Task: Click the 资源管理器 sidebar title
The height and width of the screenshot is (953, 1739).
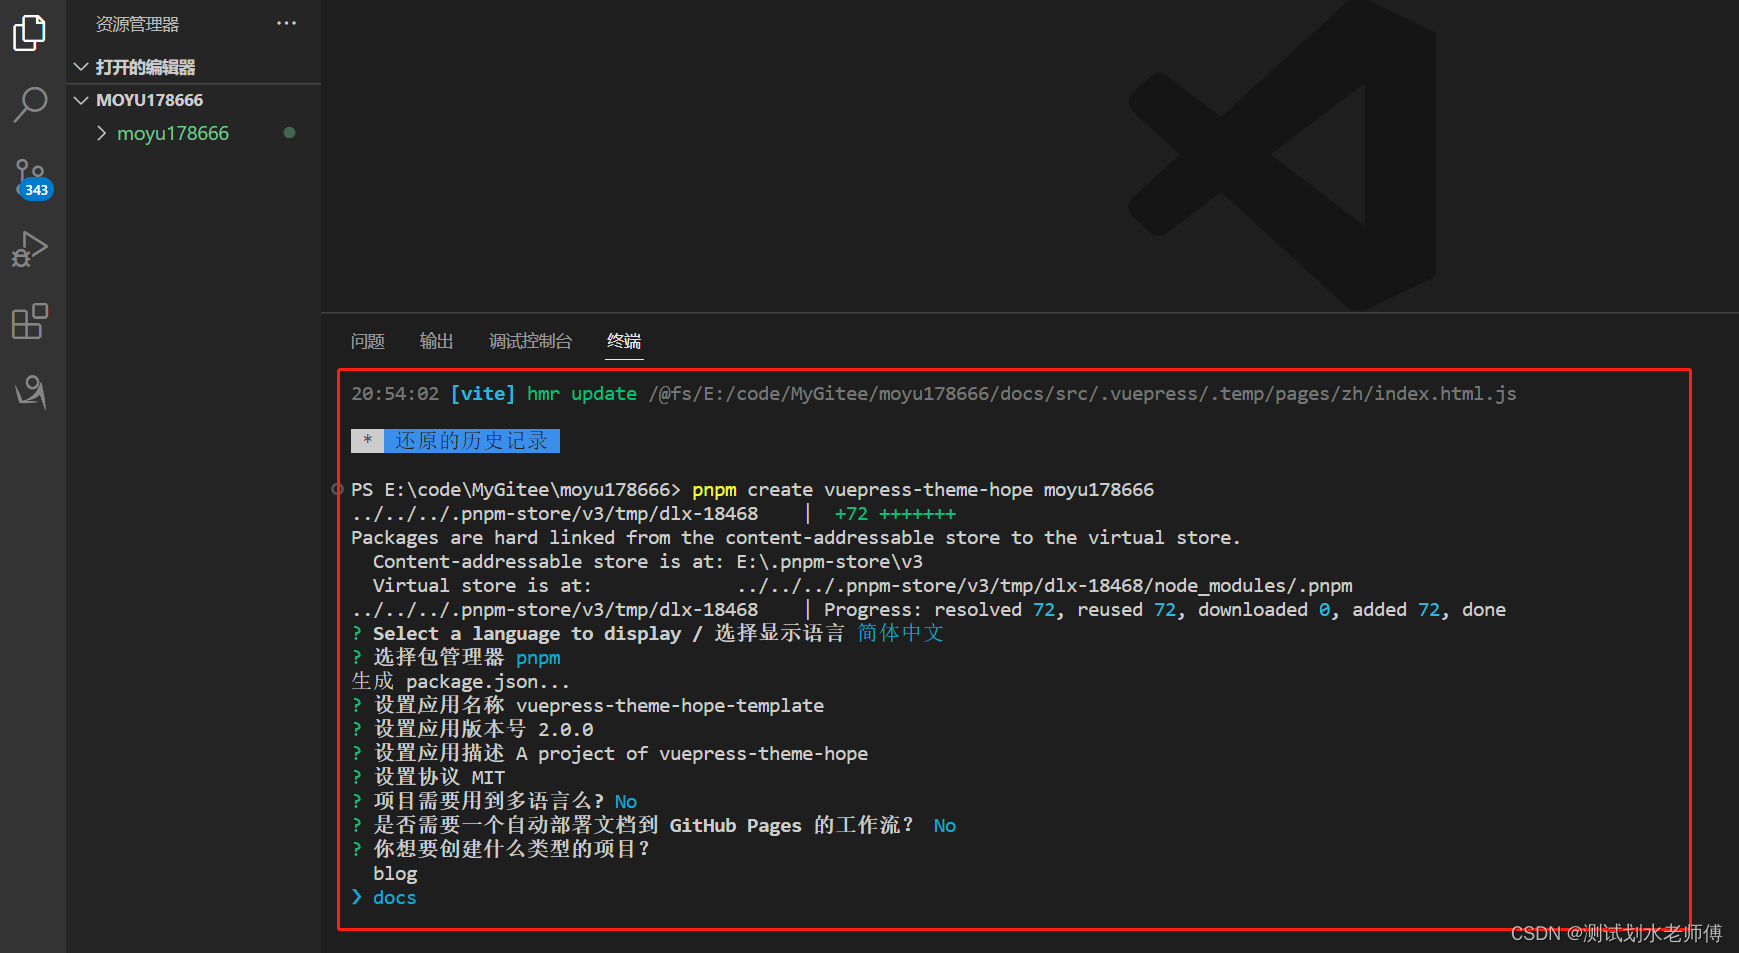Action: 138,24
